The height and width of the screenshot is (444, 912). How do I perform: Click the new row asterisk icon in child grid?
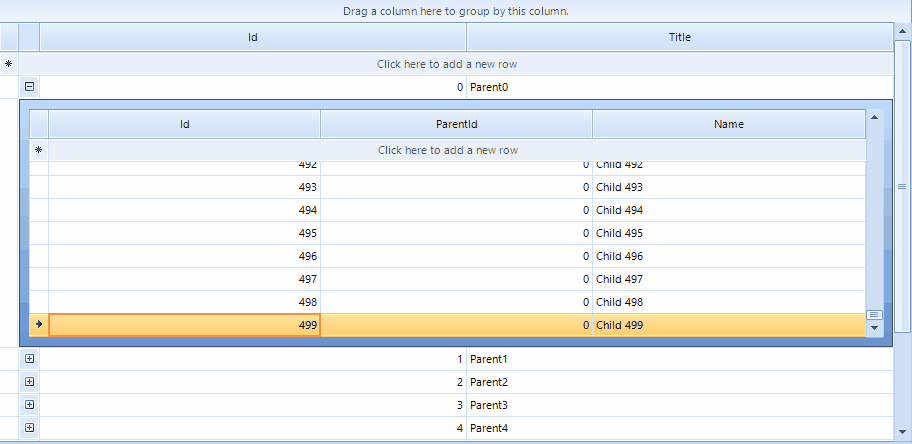(39, 150)
